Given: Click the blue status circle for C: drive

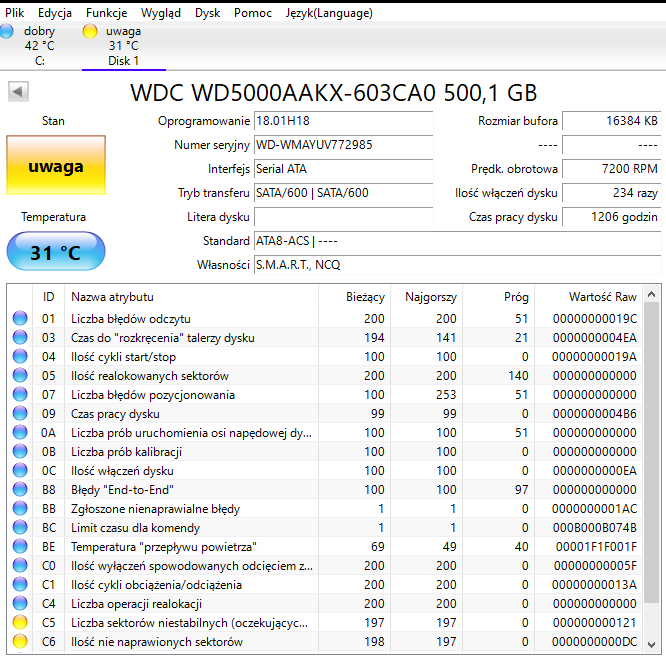Looking at the screenshot, I should 6,31.
